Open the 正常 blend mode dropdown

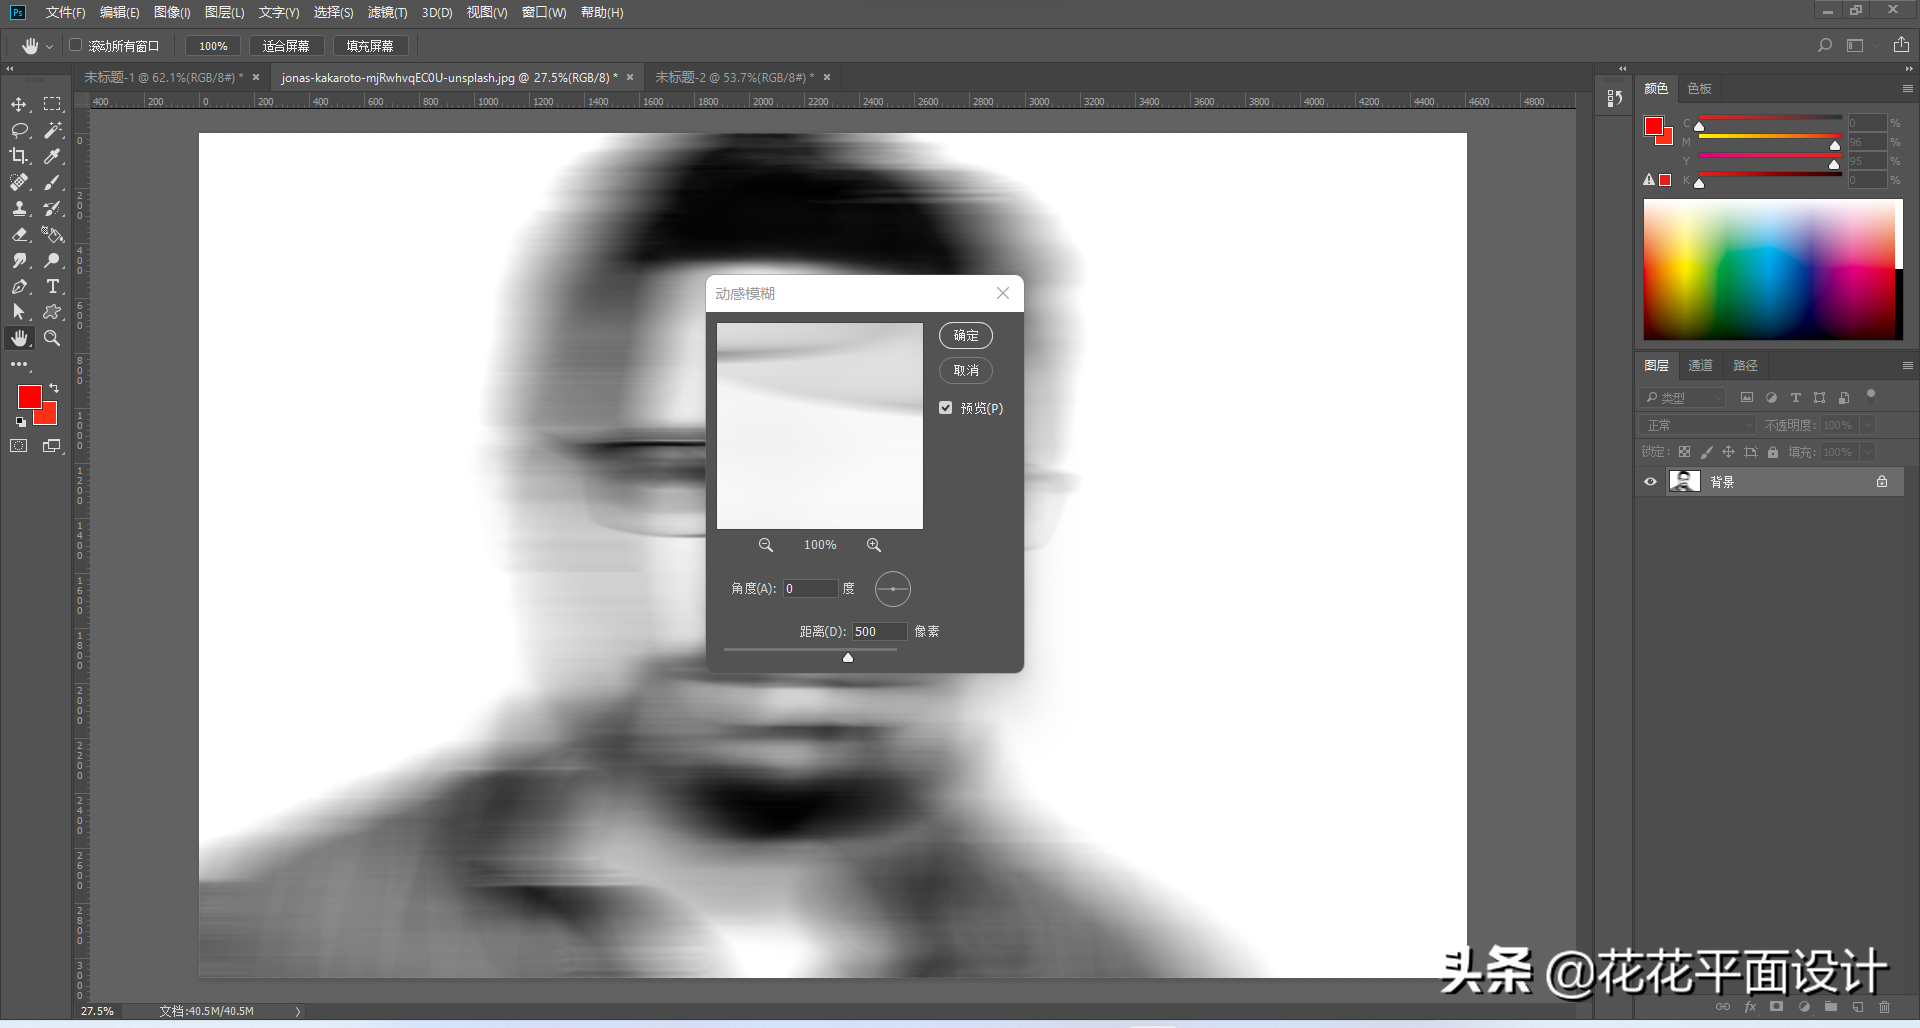coord(1698,425)
